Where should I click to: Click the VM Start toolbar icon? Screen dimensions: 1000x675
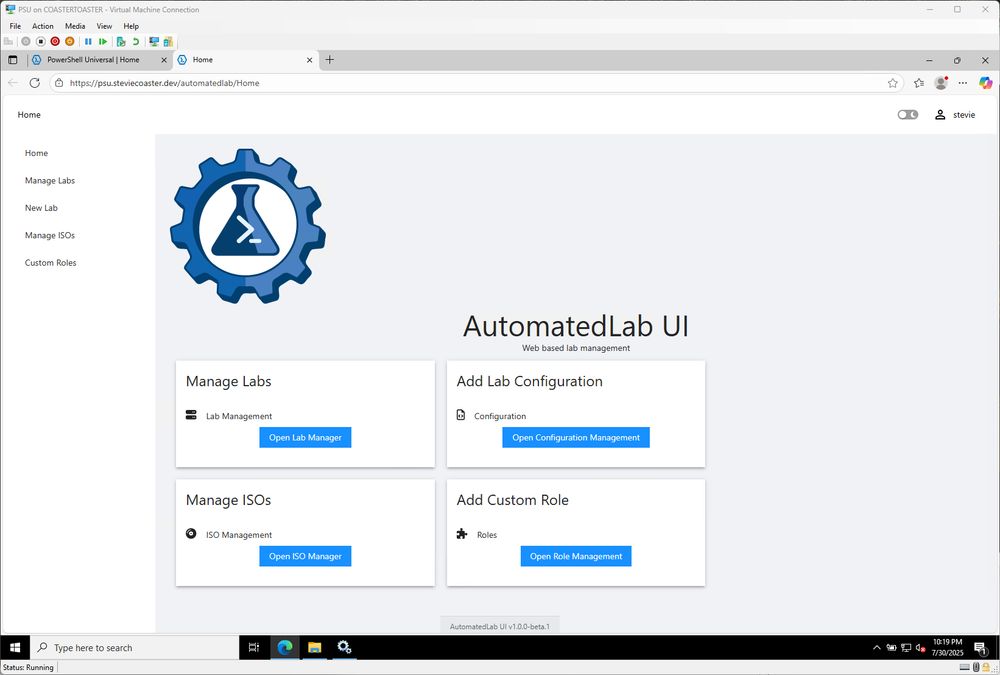[26, 41]
